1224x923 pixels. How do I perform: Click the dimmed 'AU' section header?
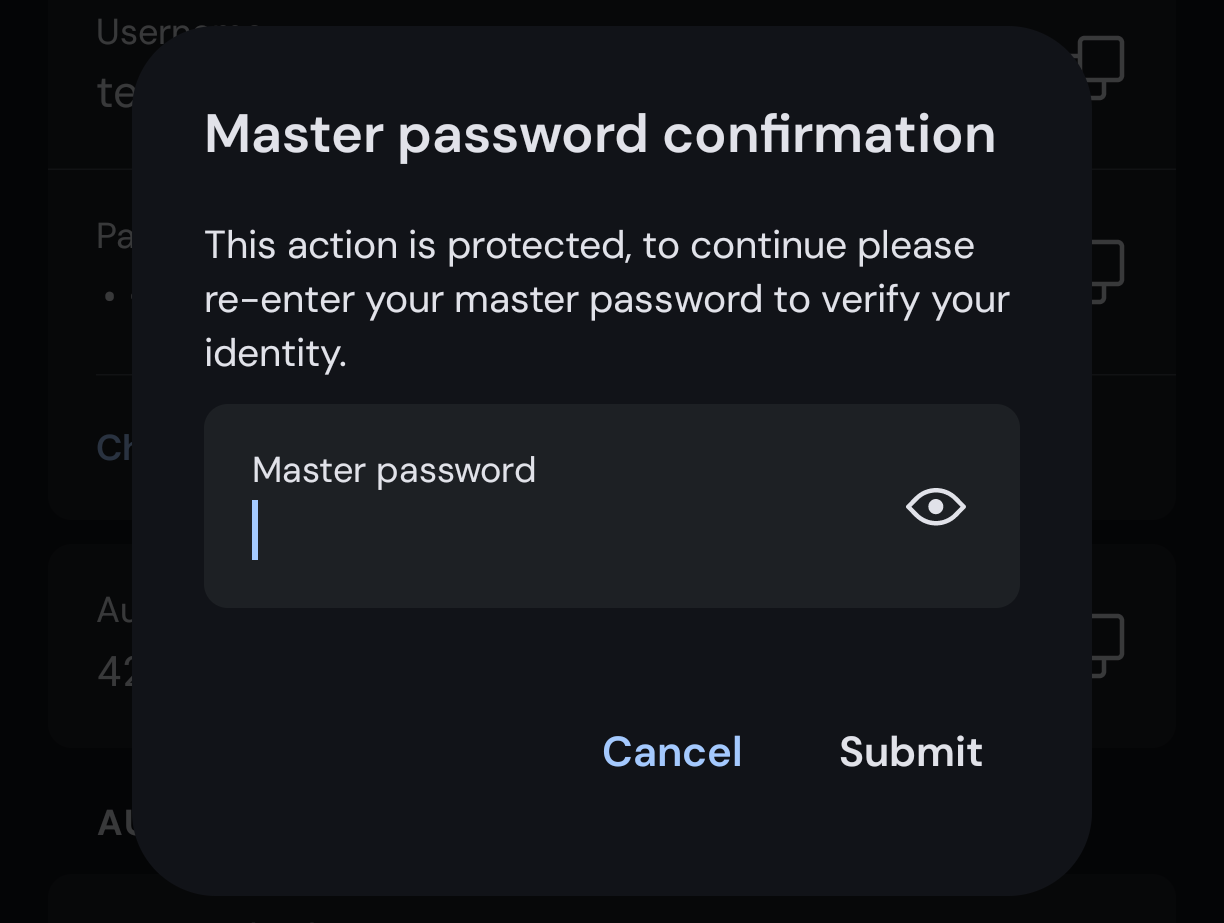115,823
